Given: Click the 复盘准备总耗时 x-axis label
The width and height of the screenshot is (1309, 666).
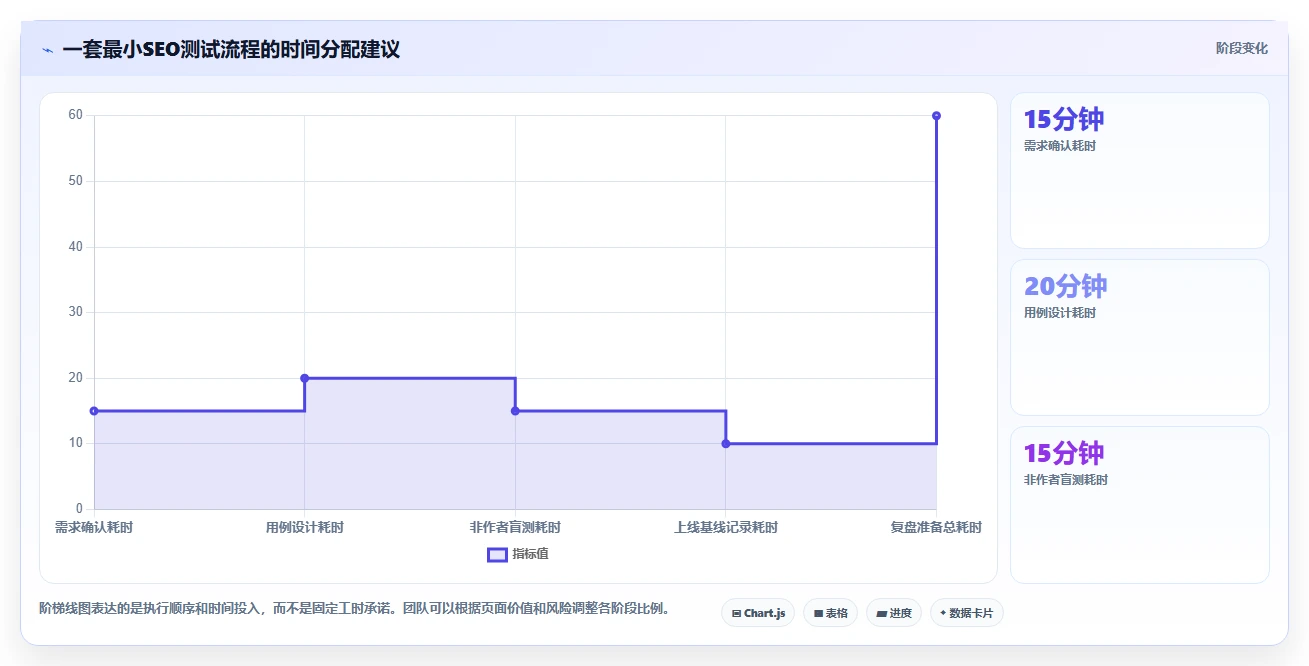Looking at the screenshot, I should point(936,527).
